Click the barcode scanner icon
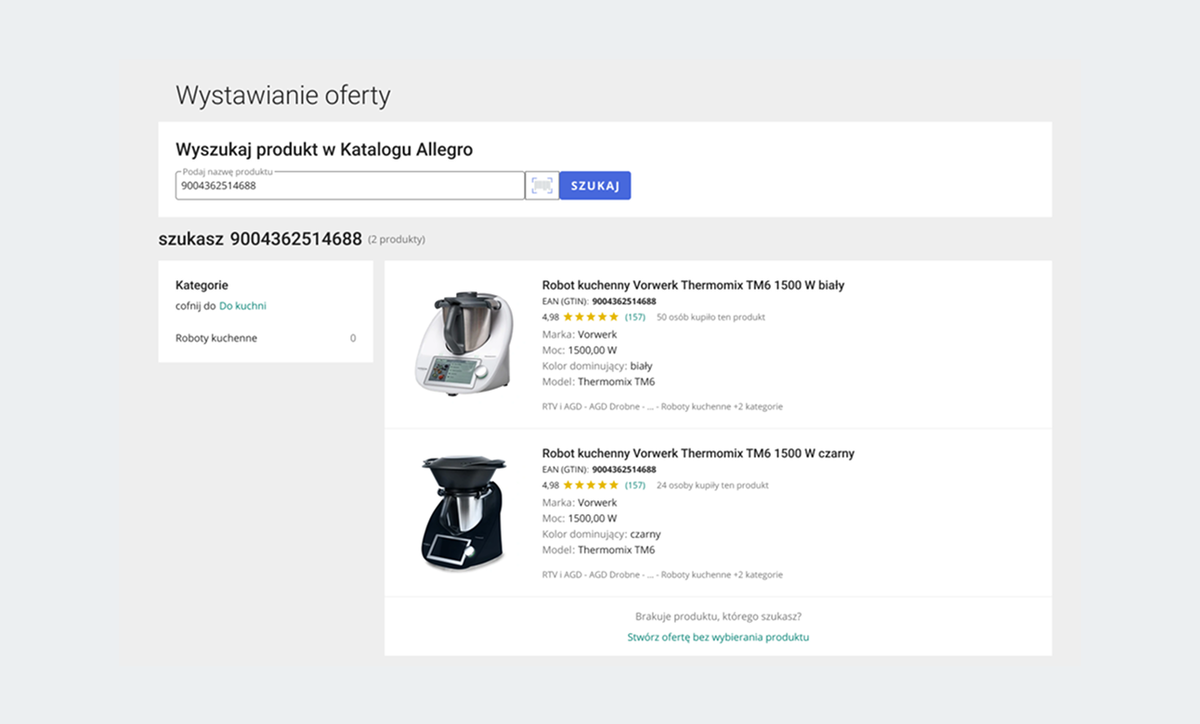This screenshot has height=724, width=1200. click(x=542, y=185)
